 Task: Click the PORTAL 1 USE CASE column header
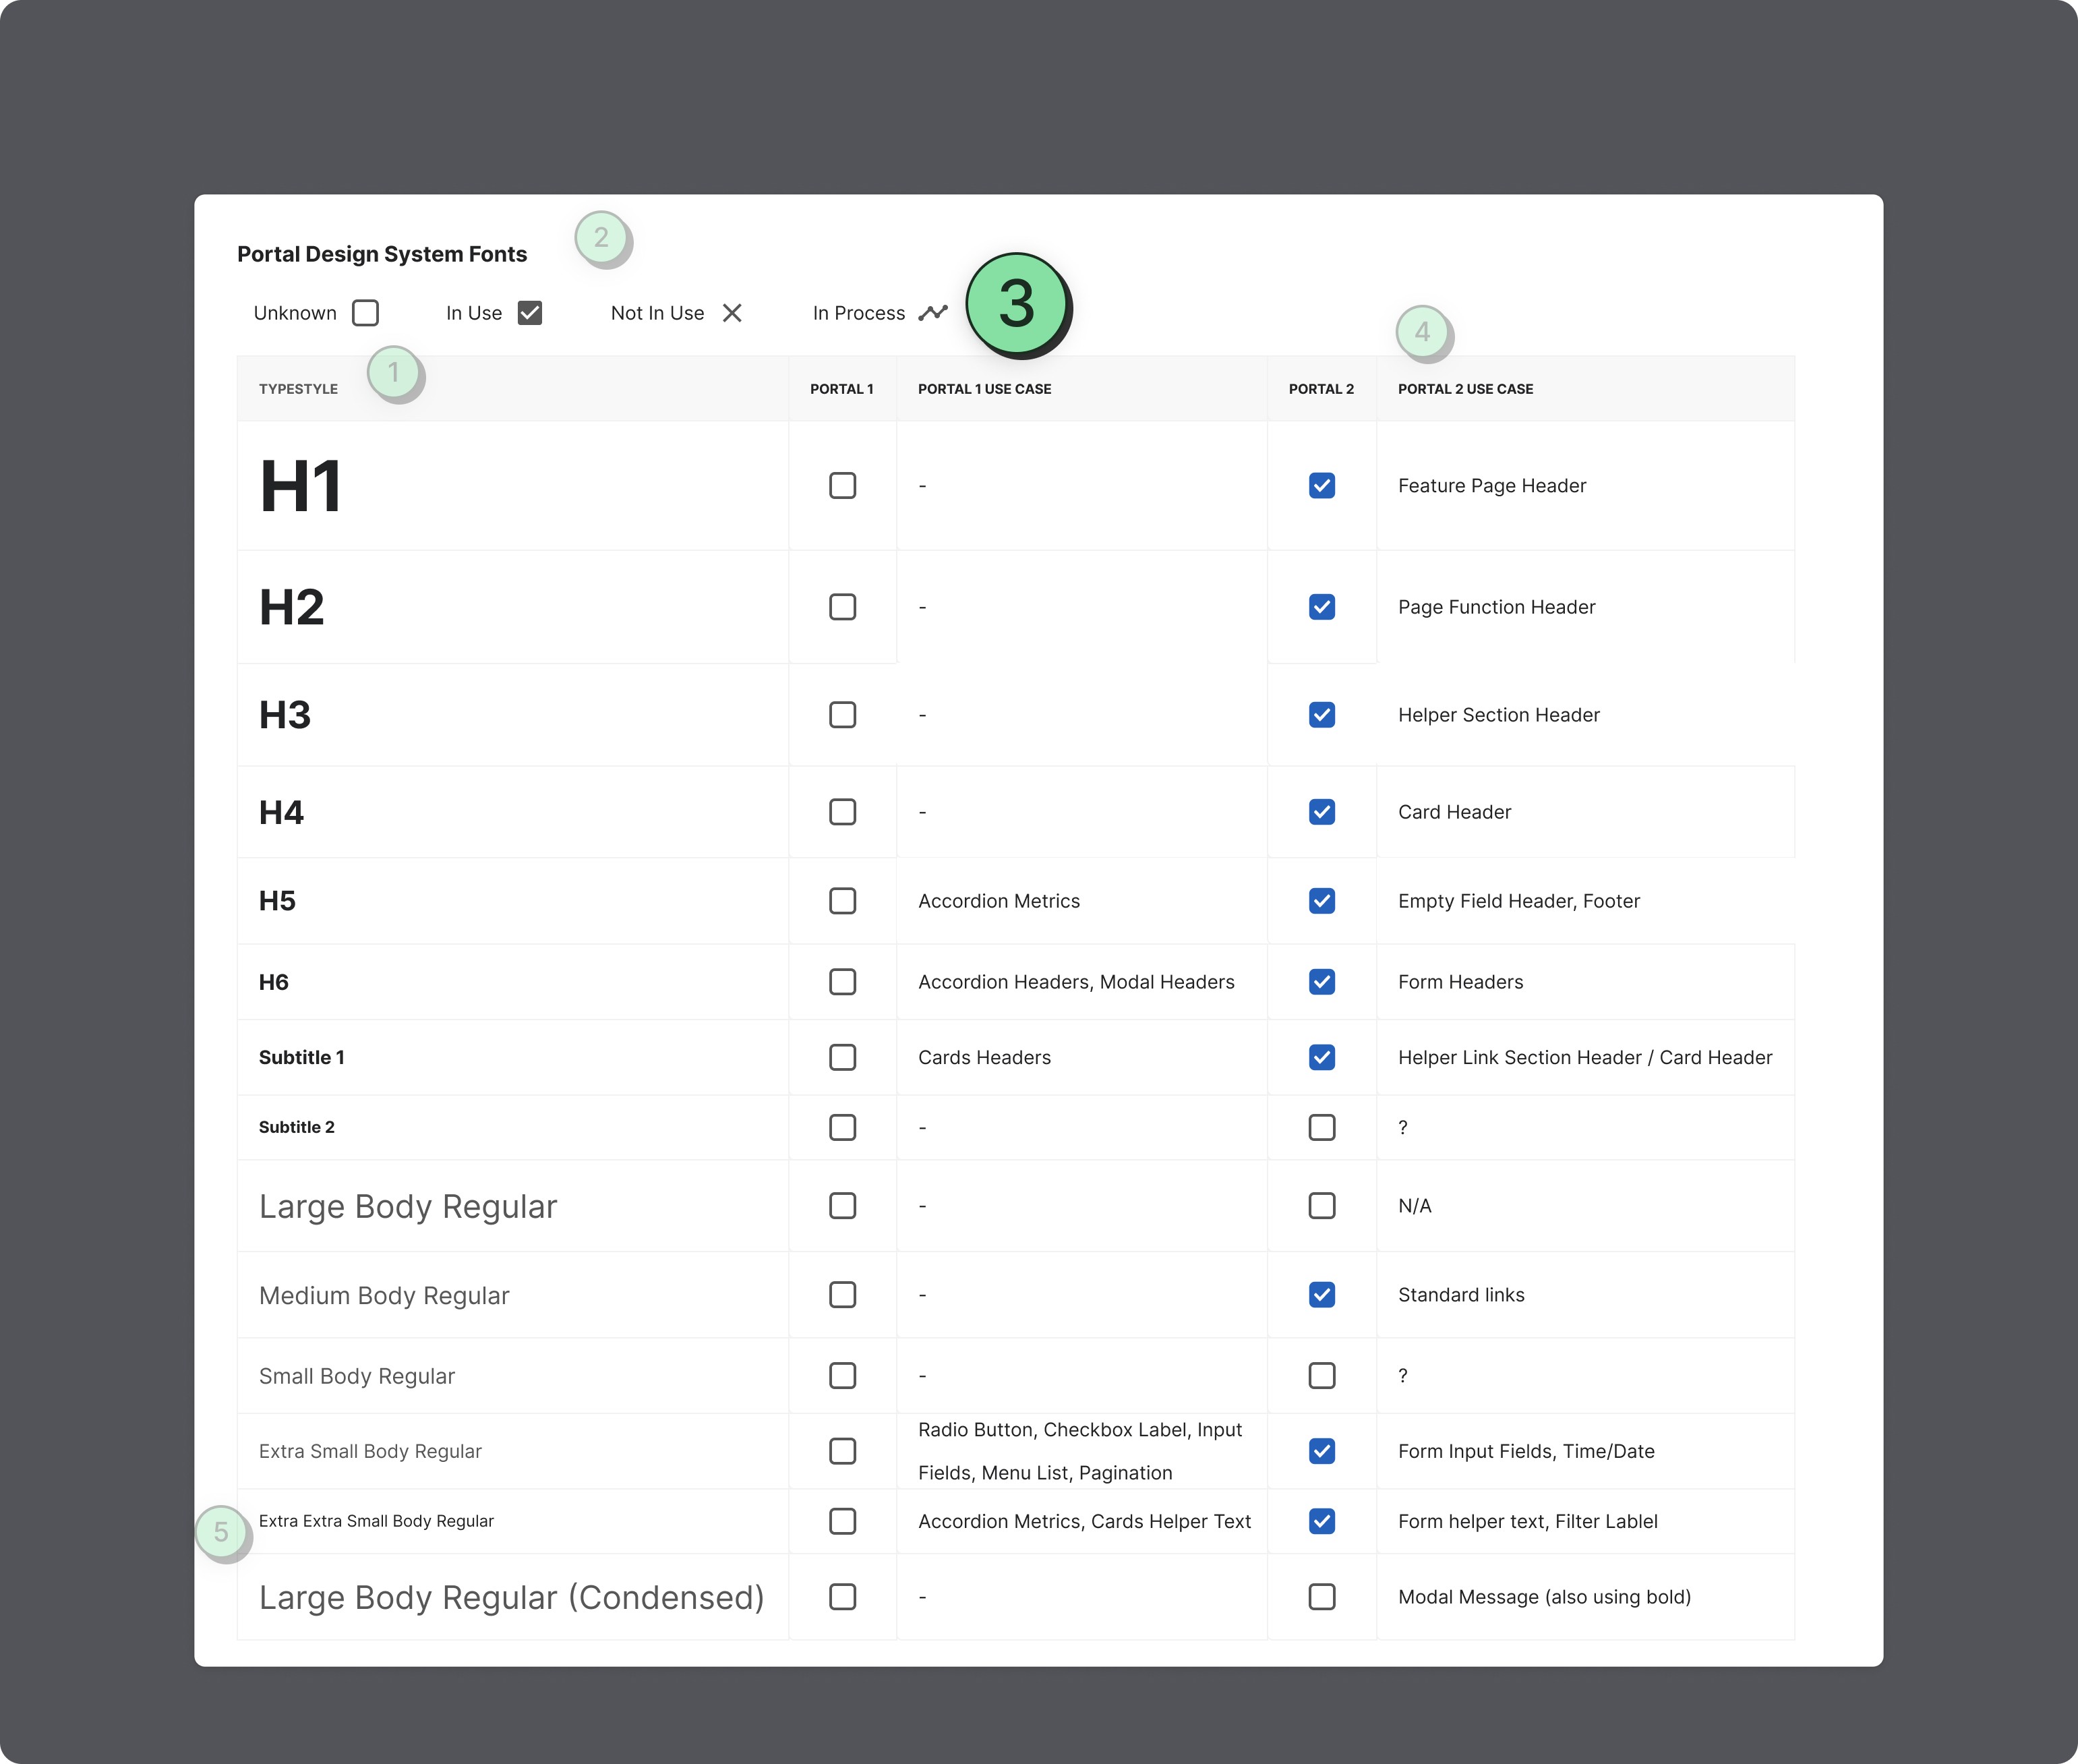coord(984,389)
